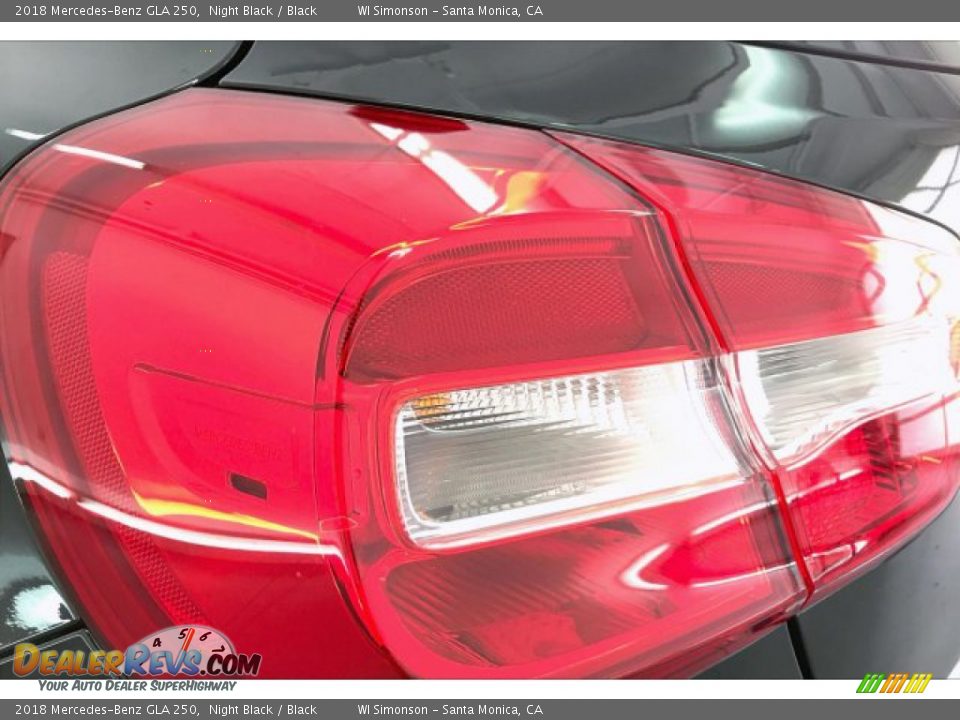This screenshot has width=960, height=720.
Task: Click bottom 'WI Simonson – Santa Monica, CA' caption
Action: (450, 710)
